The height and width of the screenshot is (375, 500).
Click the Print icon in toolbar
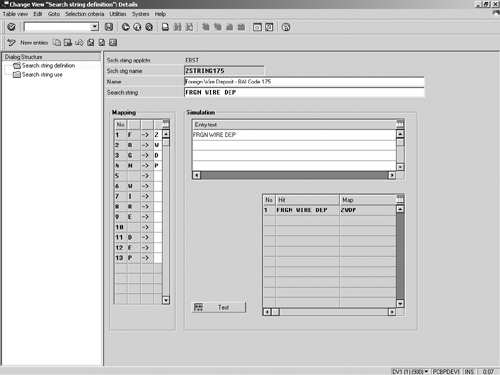tap(165, 27)
